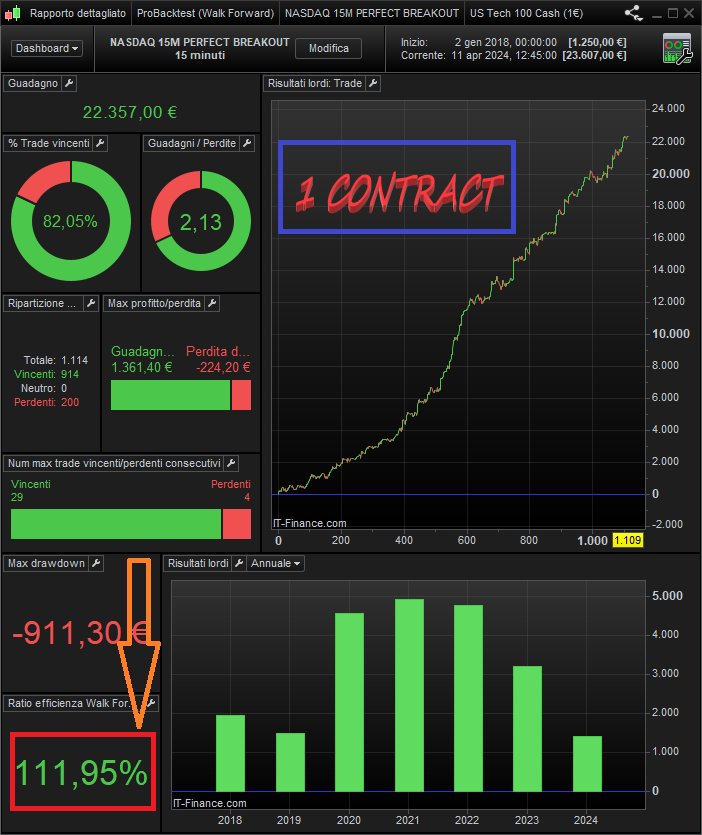Click the [1.250,00 €] starting capital text

click(x=597, y=42)
